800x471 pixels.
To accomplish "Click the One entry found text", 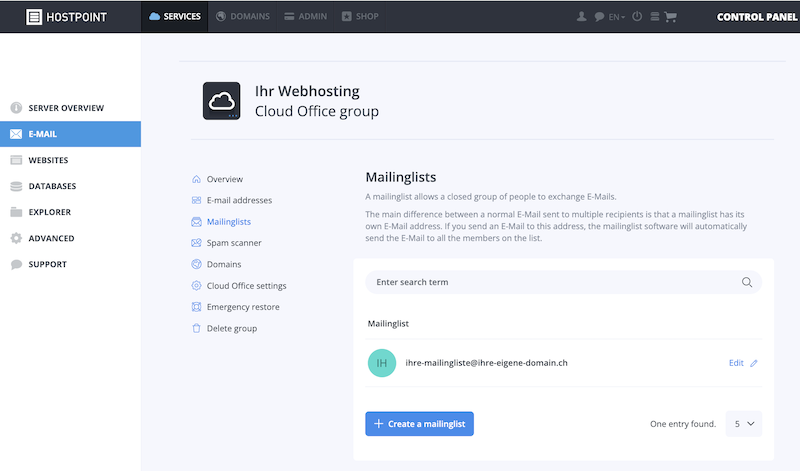I will (x=683, y=424).
